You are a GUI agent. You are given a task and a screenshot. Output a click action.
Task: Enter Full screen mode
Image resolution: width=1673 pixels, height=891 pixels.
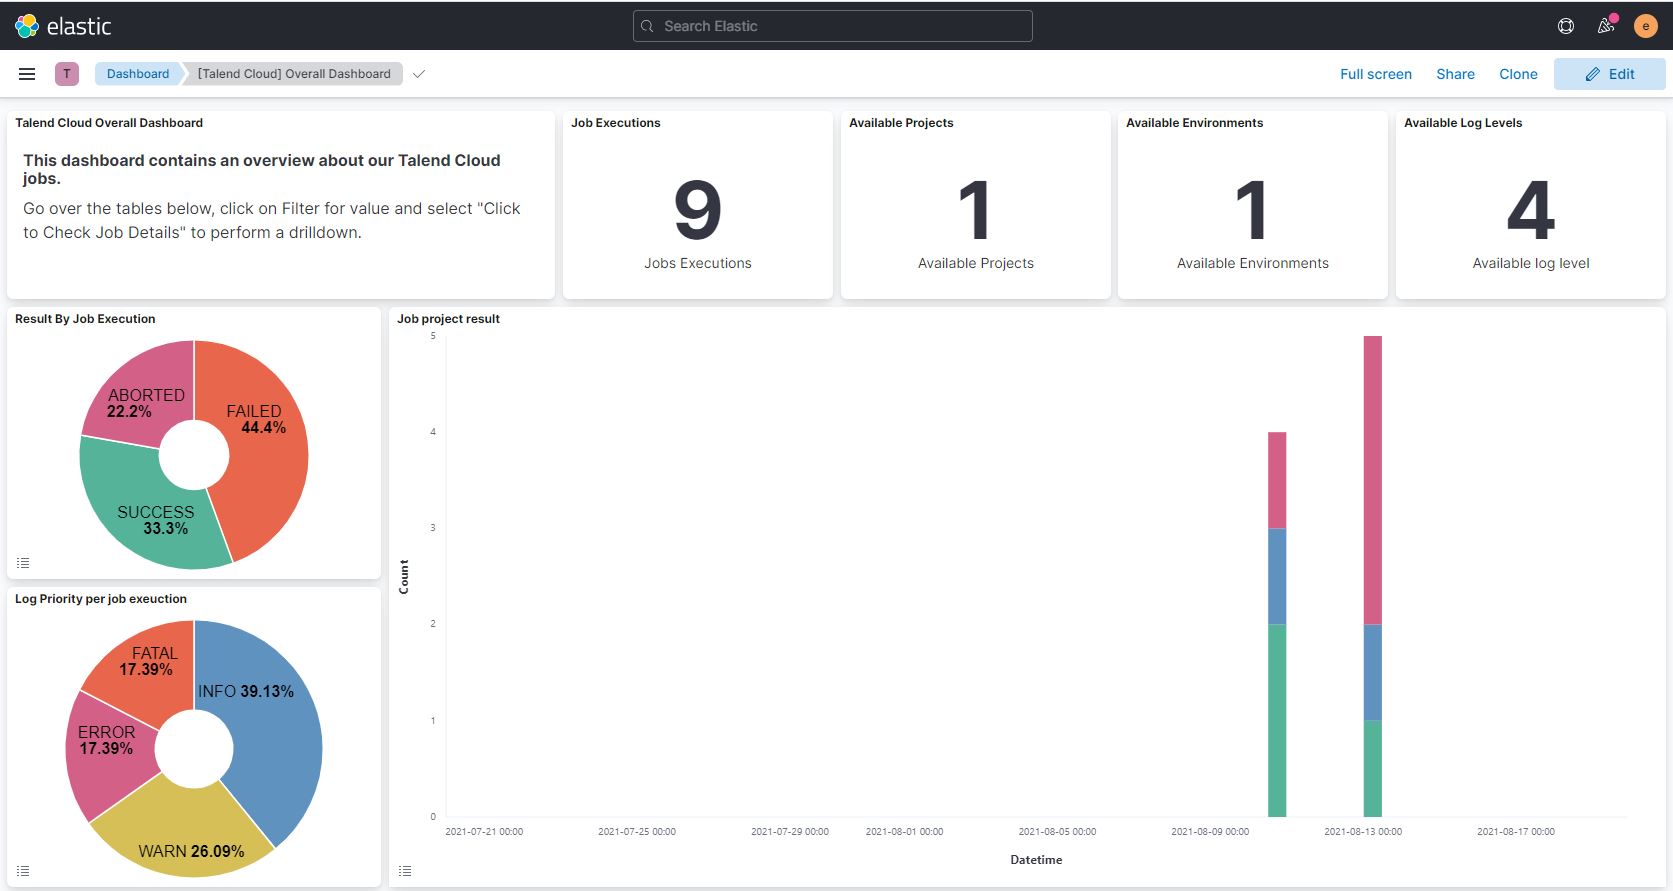1376,74
